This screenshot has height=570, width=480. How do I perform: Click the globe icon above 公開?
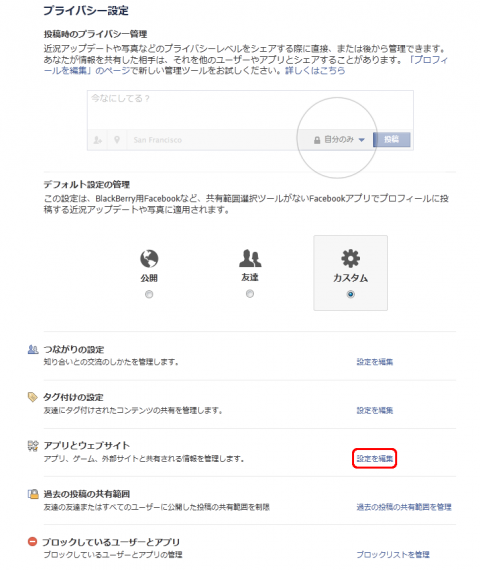(x=149, y=258)
